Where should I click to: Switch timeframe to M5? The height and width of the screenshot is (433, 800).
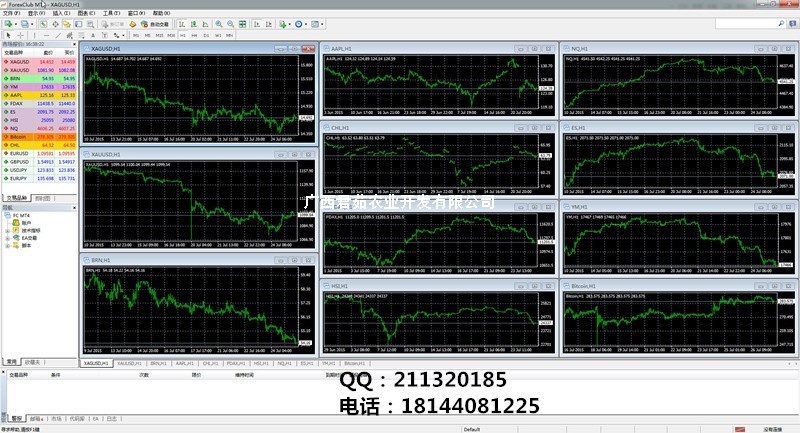point(147,35)
